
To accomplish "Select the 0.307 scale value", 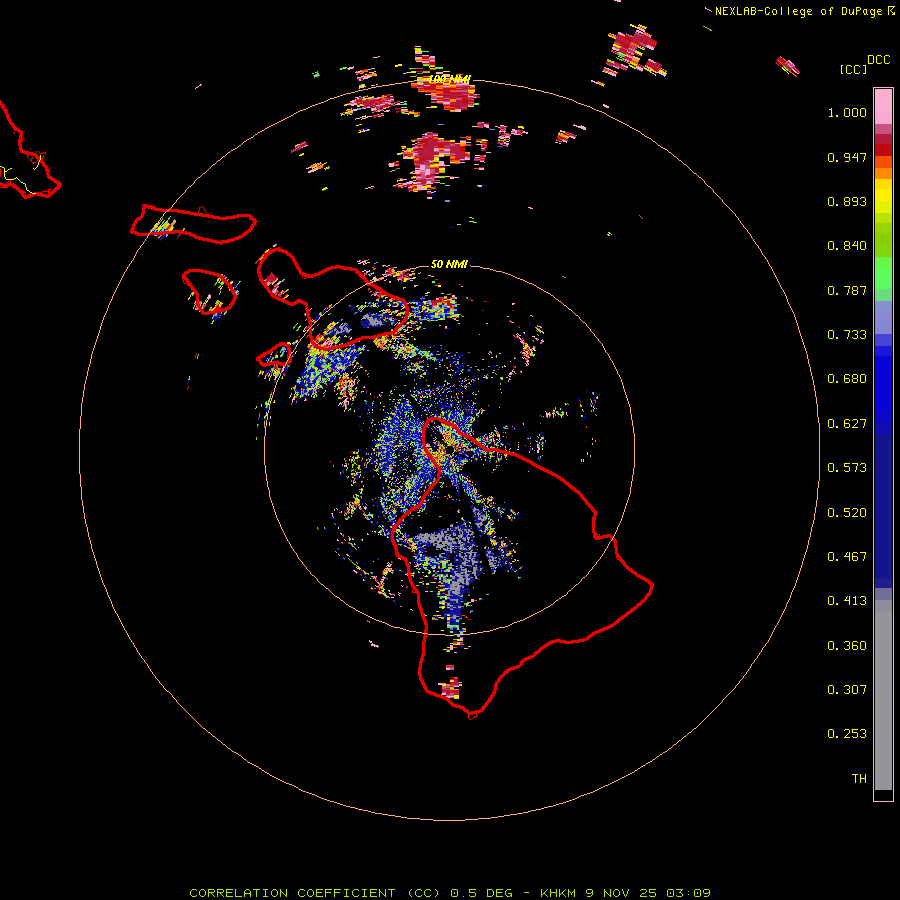I will pos(847,690).
